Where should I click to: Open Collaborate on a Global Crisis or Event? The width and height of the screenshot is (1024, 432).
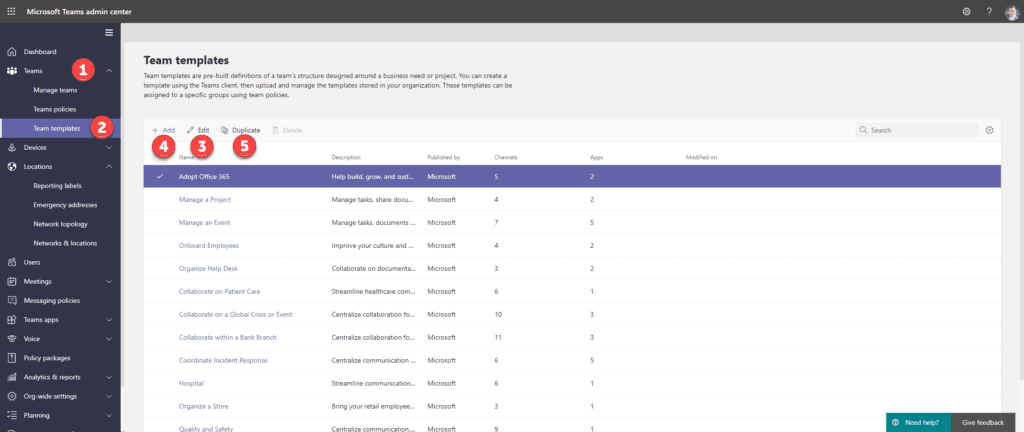click(x=236, y=315)
